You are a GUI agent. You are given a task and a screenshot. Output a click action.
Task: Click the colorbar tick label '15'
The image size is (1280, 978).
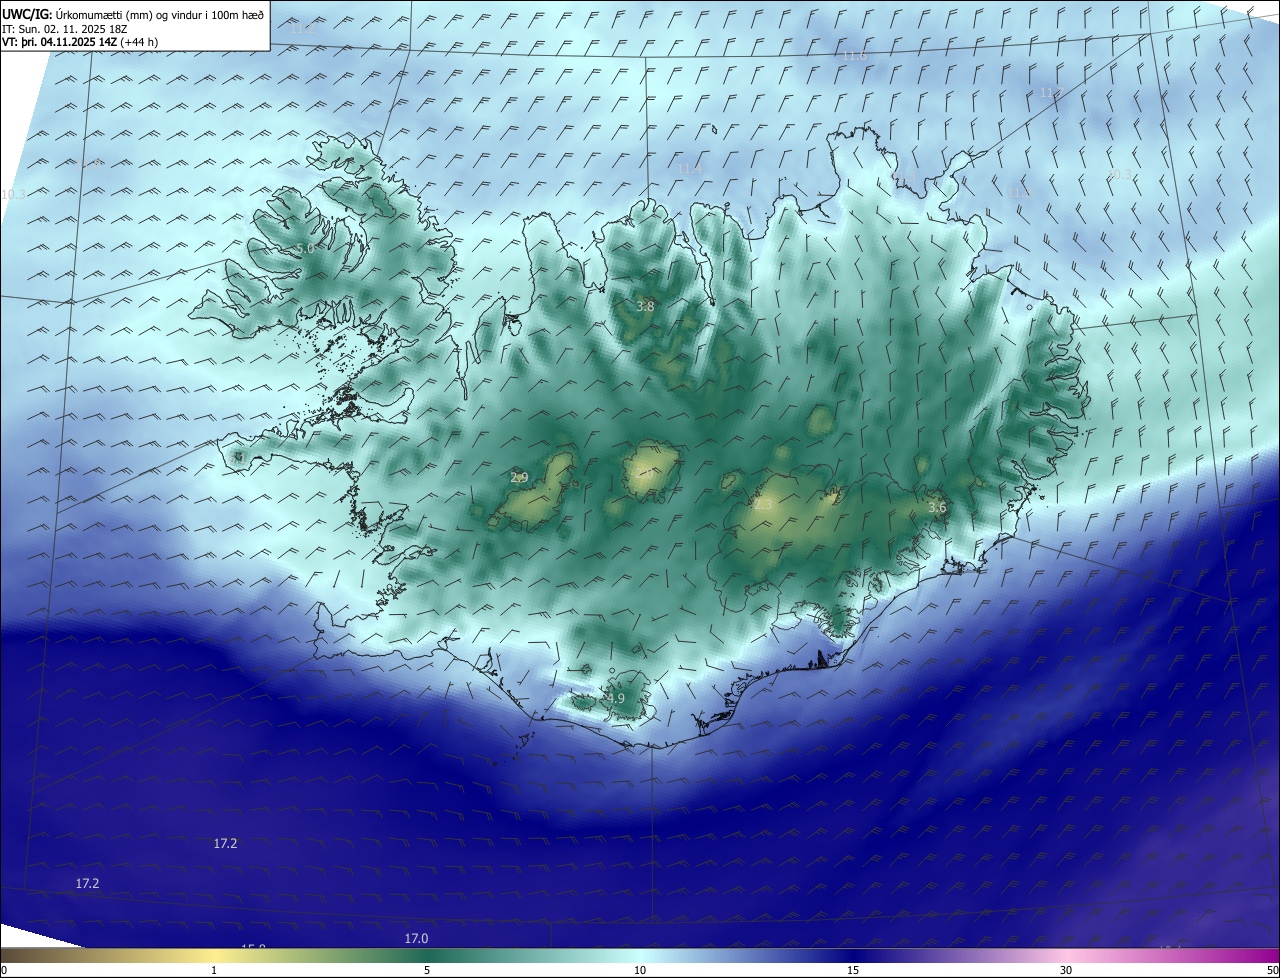pyautogui.click(x=853, y=970)
